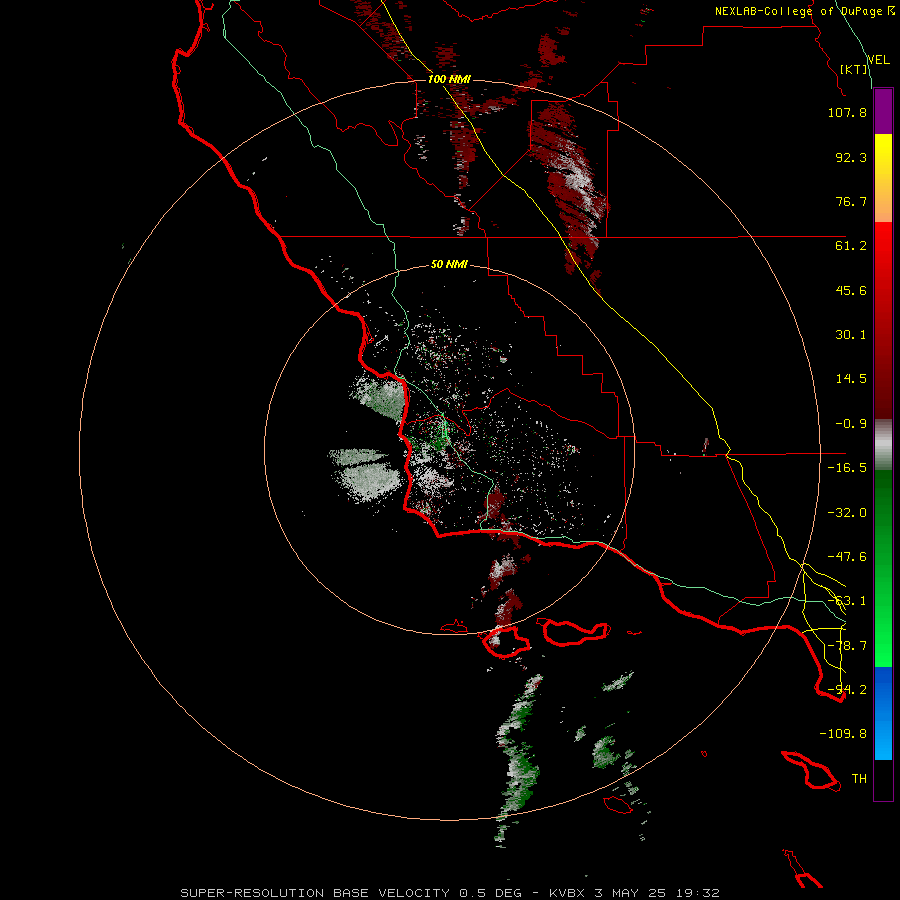Select the 100 NMI range ring label
The height and width of the screenshot is (900, 900).
[449, 79]
